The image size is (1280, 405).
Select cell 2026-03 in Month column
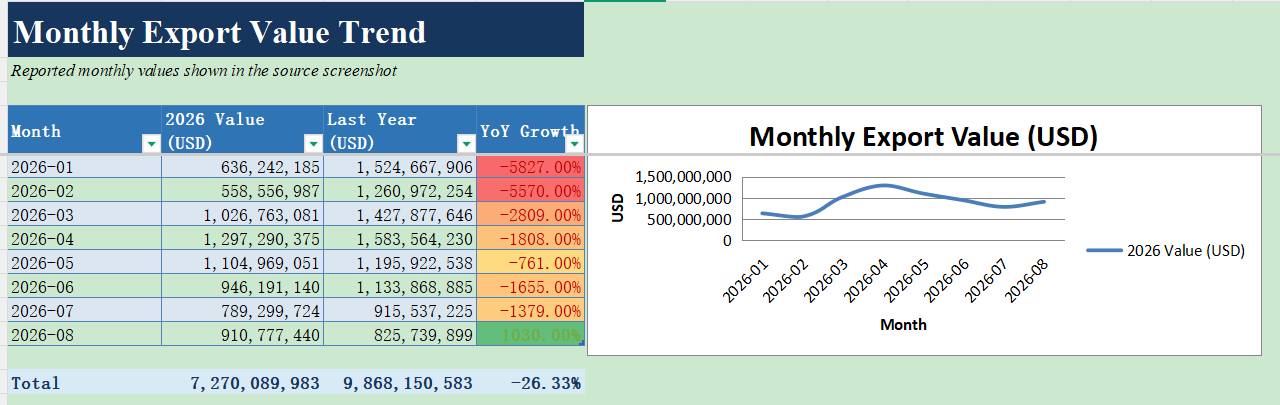click(x=85, y=215)
